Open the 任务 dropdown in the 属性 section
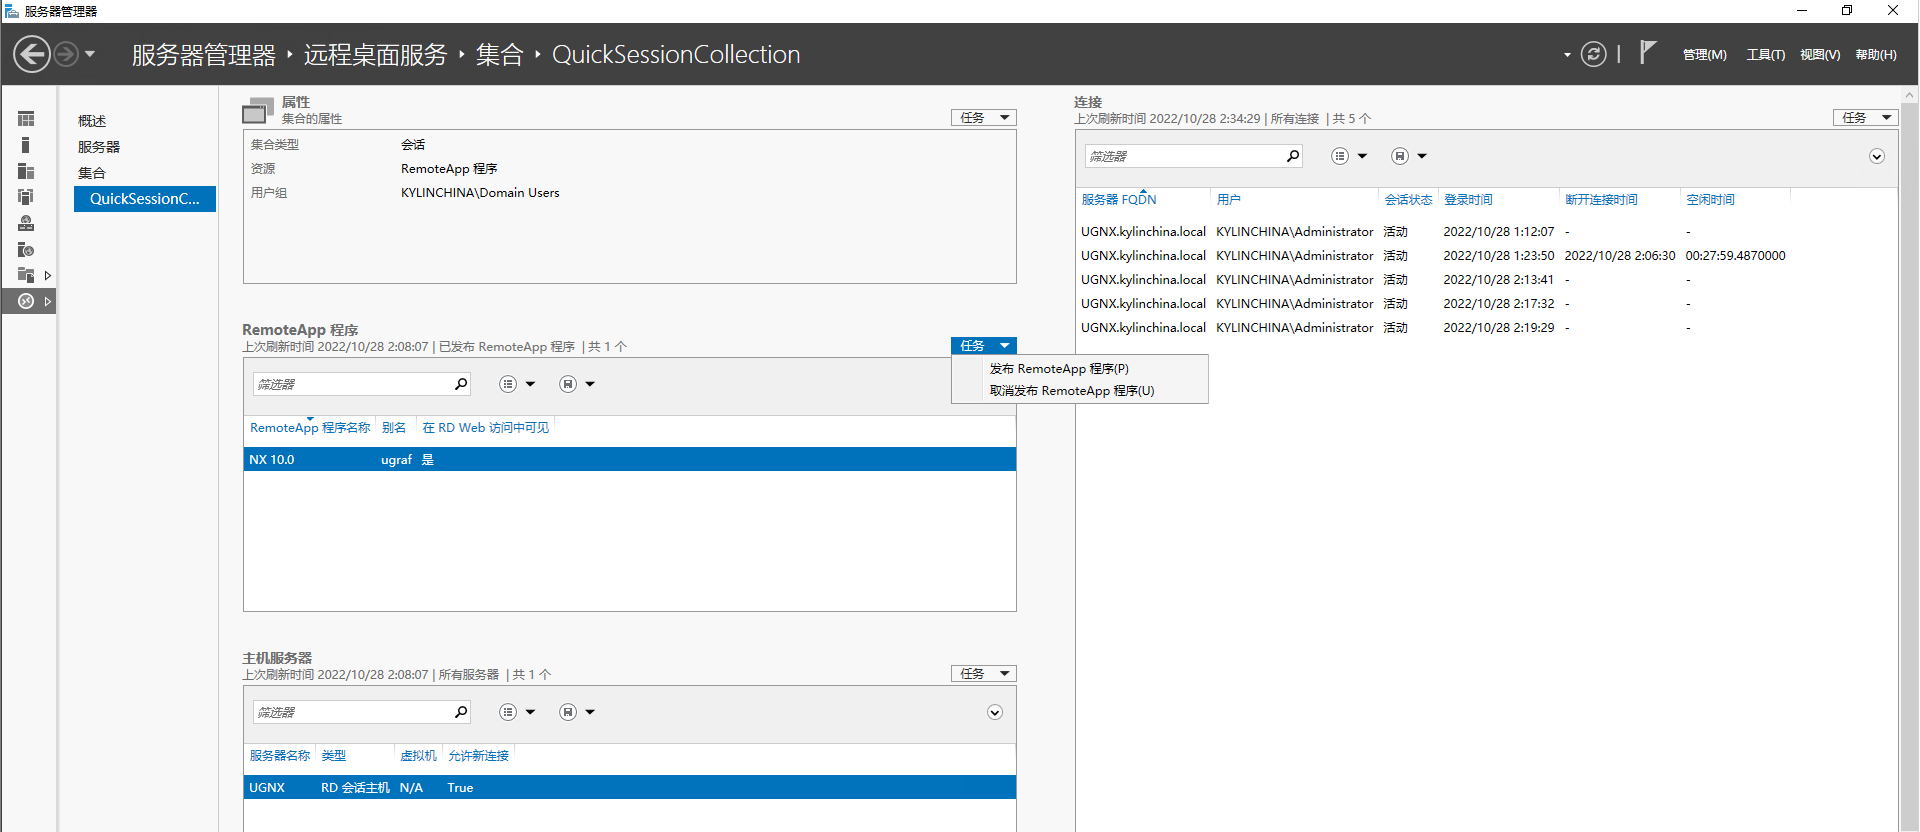The height and width of the screenshot is (832, 1920). point(984,118)
